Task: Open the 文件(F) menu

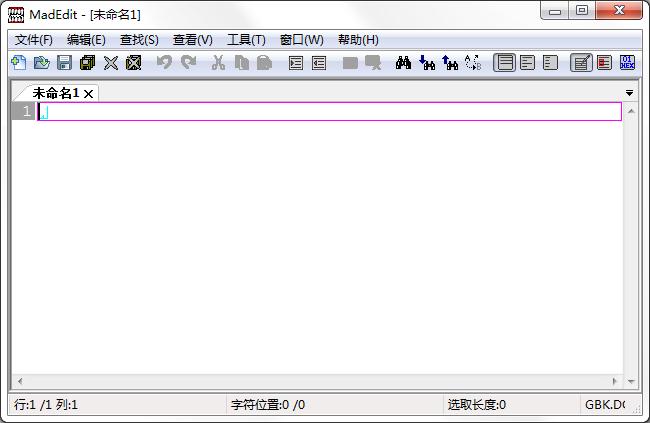Action: point(34,40)
